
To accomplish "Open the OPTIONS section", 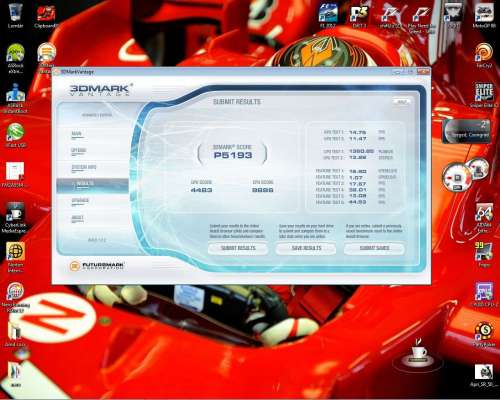I will coord(79,151).
